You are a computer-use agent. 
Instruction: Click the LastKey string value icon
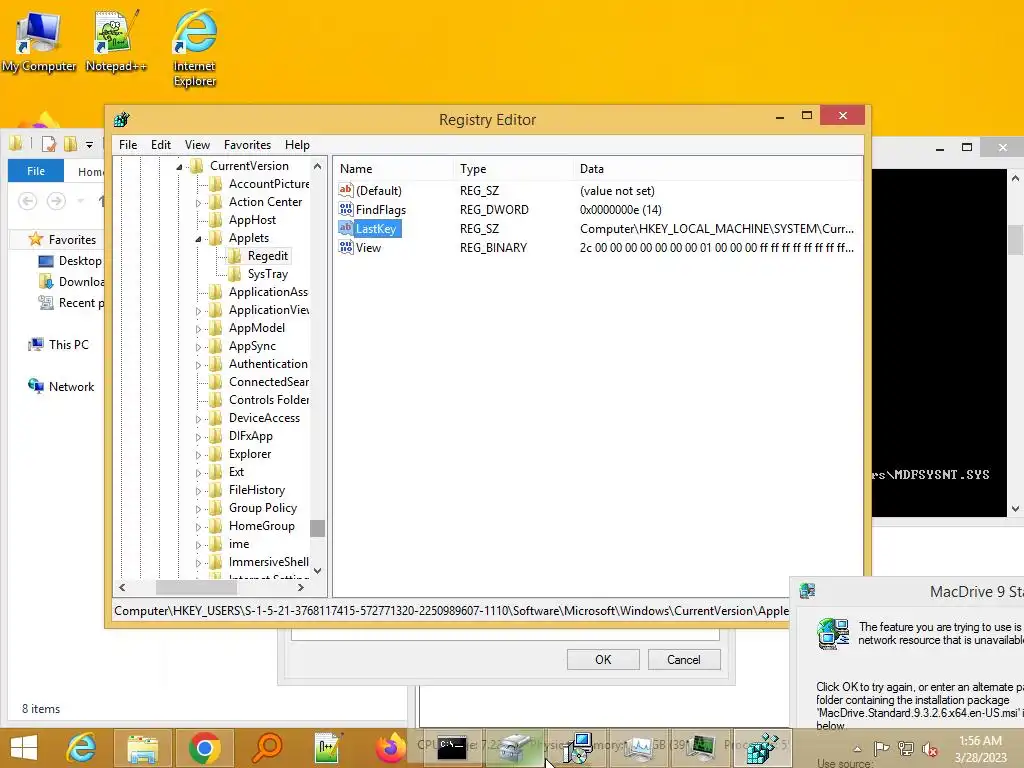point(345,228)
